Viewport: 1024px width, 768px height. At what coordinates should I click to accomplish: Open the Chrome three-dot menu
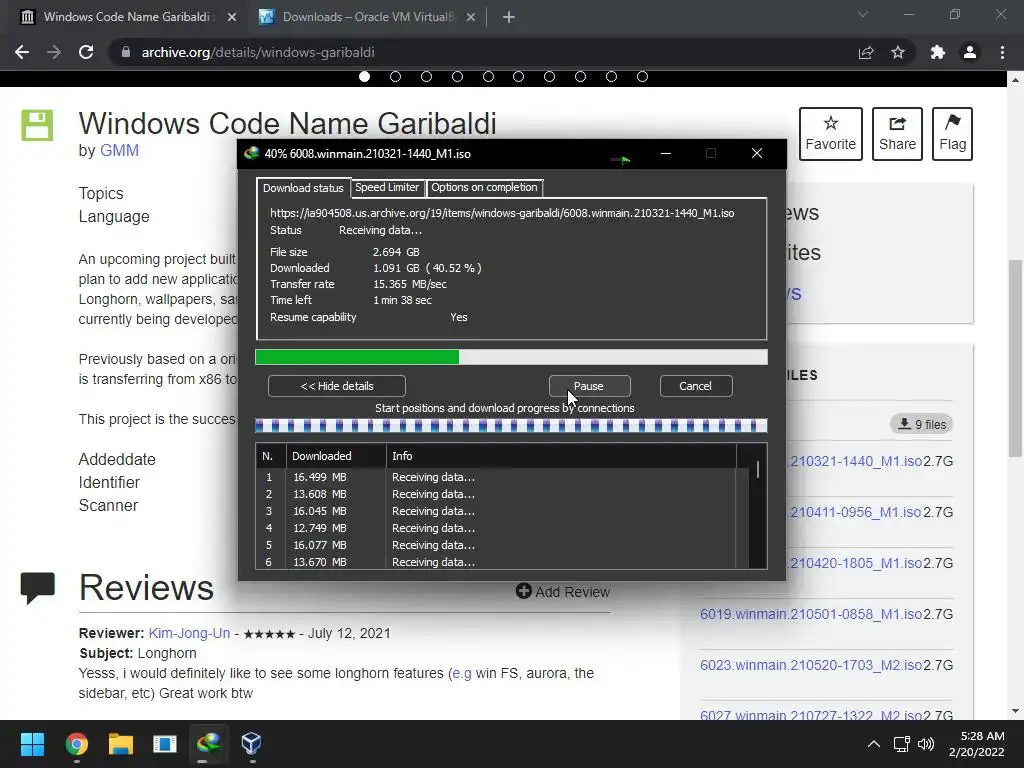click(x=1002, y=52)
